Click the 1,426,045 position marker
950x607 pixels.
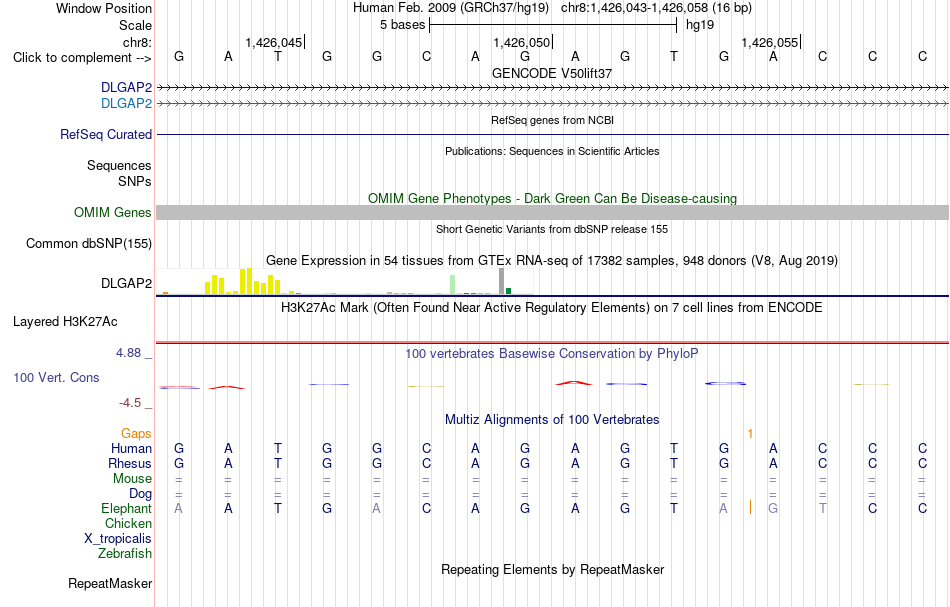coord(273,42)
